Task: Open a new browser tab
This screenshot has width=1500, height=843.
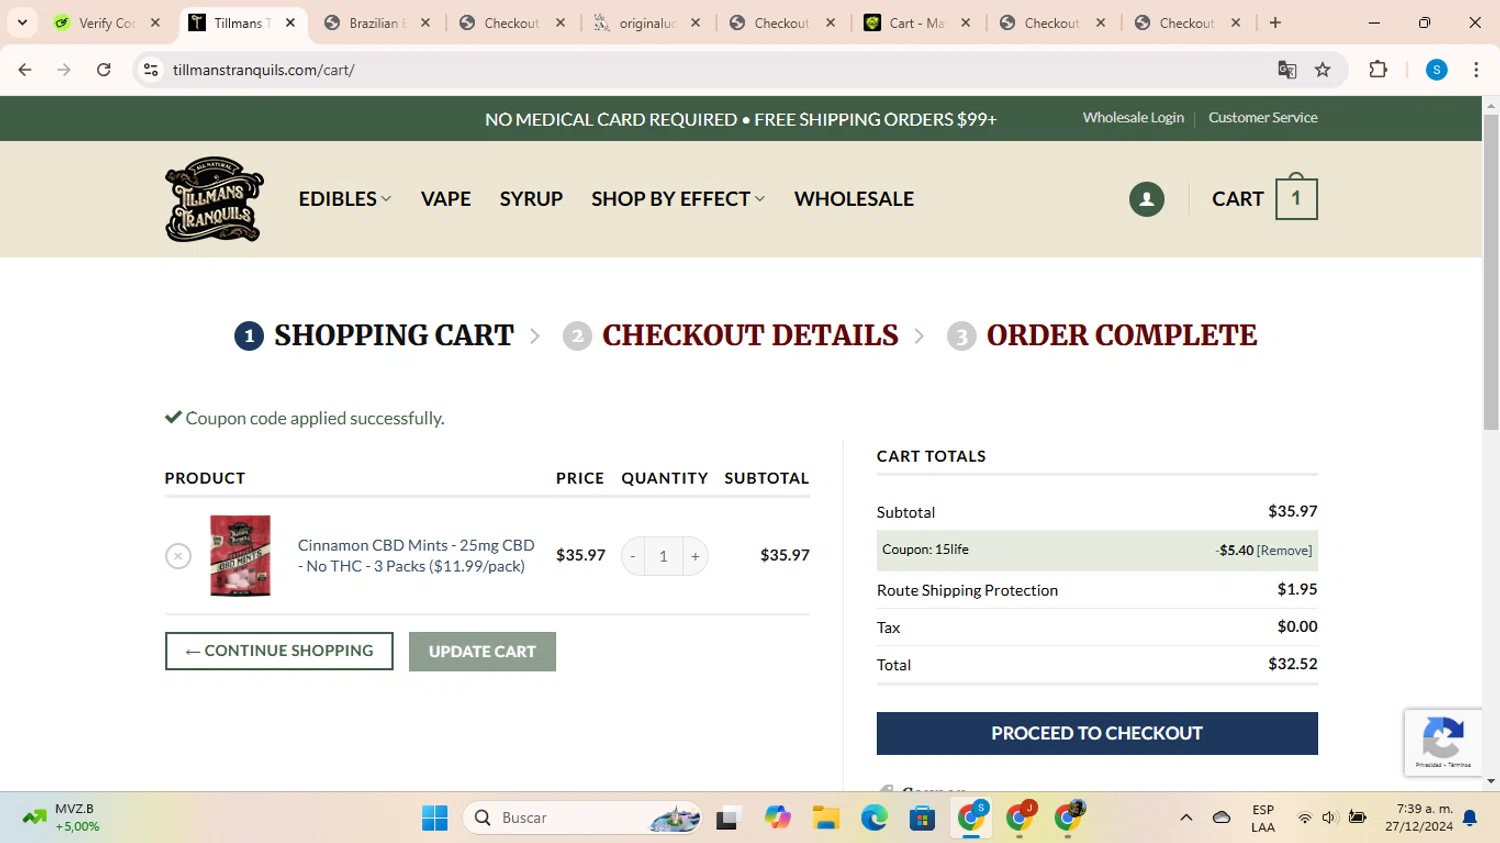Action: [x=1275, y=23]
